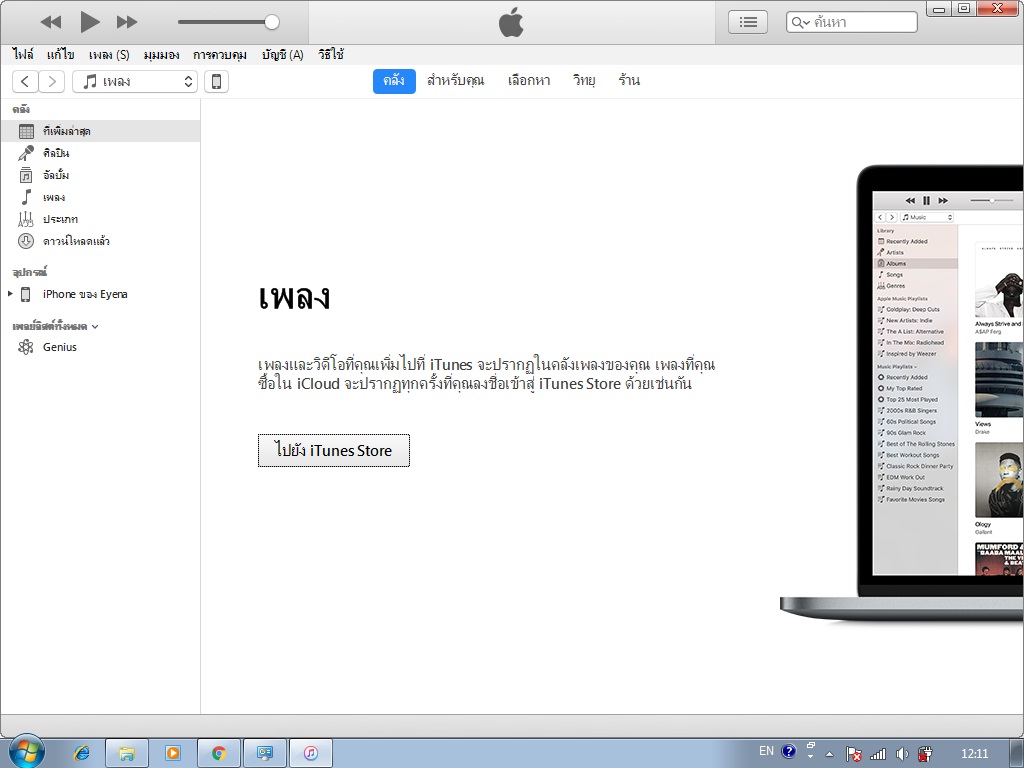The height and width of the screenshot is (768, 1024).
Task: Click the search field ค้นหา
Action: pyautogui.click(x=852, y=22)
